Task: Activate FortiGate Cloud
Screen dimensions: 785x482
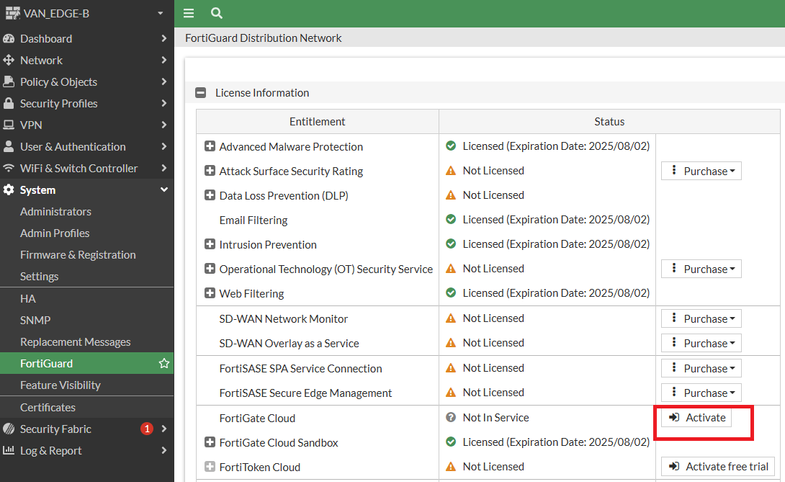Action: click(x=697, y=418)
